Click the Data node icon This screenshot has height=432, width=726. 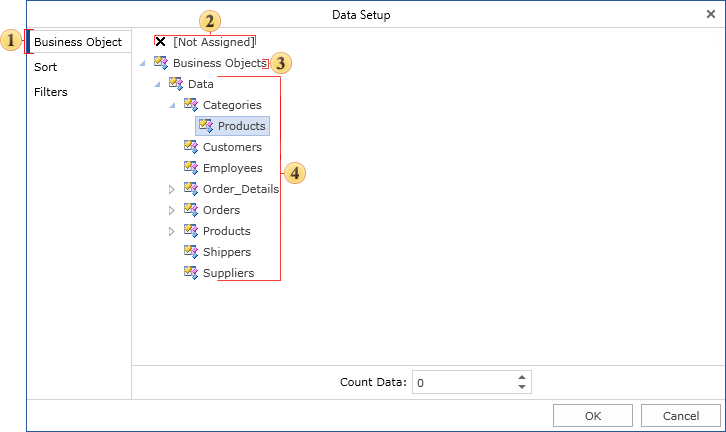pyautogui.click(x=177, y=84)
